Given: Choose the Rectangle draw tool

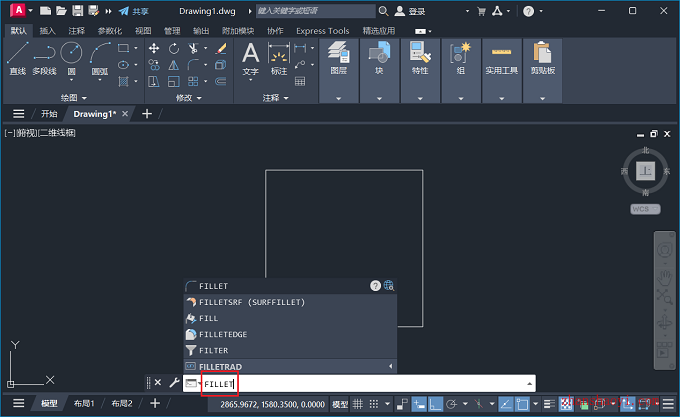Looking at the screenshot, I should pyautogui.click(x=123, y=48).
